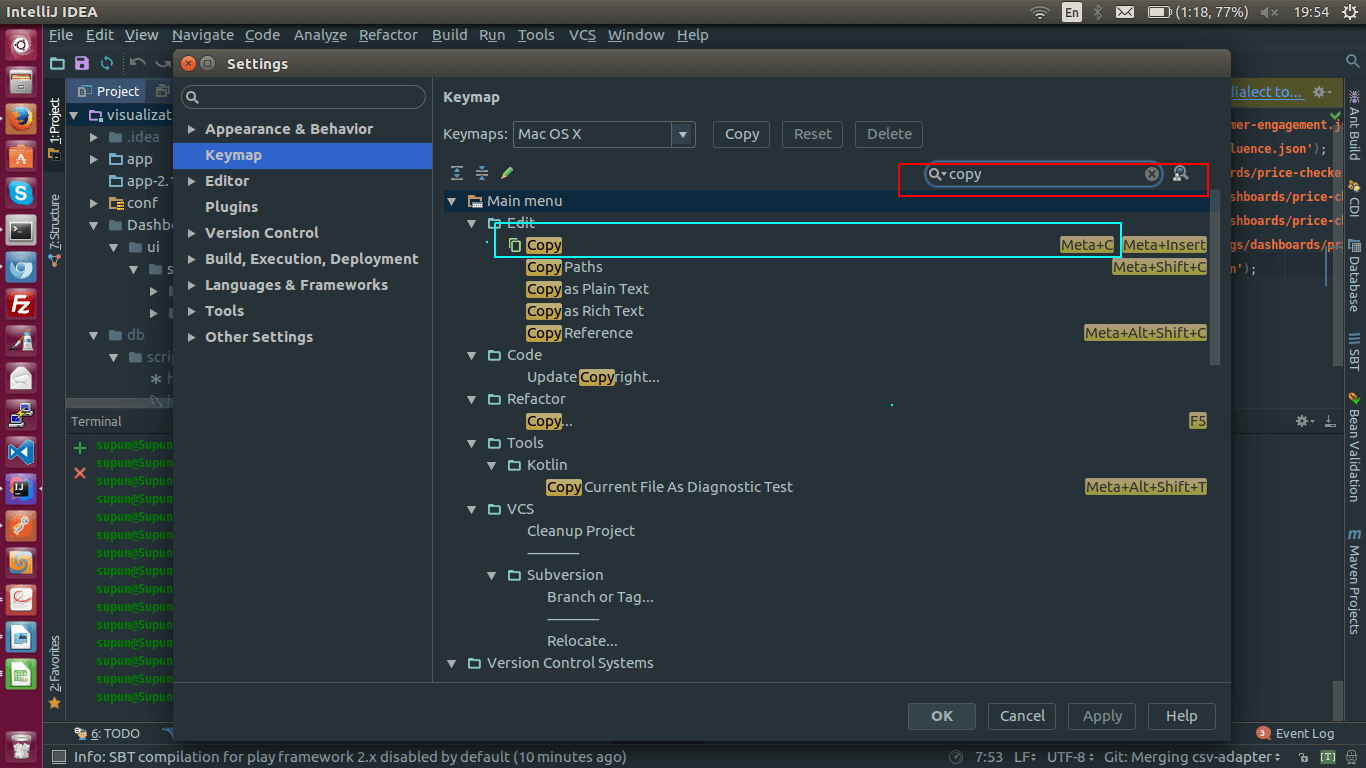The image size is (1366, 768).
Task: Click the keymap list vertical scrollbar
Action: coord(1216,278)
